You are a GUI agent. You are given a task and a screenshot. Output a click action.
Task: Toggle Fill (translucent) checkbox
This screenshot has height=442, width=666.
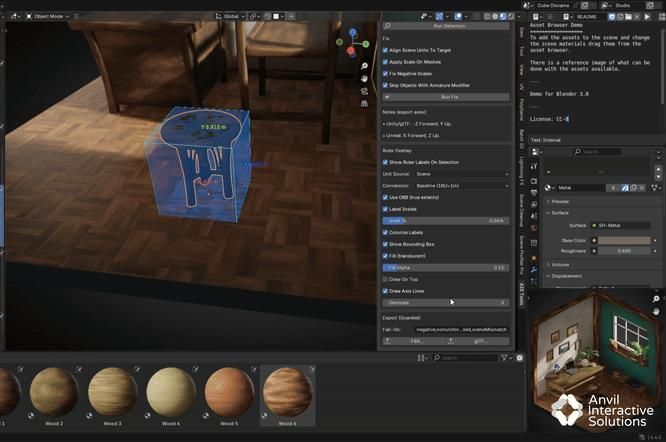point(385,256)
